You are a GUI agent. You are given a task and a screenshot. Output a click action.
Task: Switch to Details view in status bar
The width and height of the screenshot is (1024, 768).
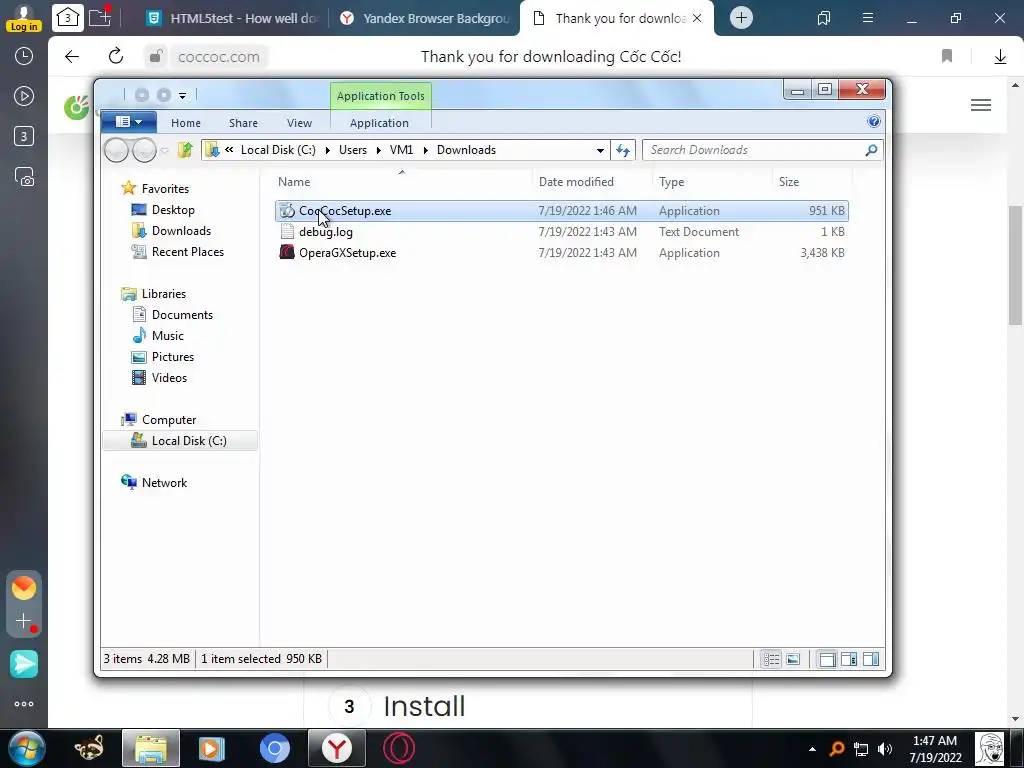(x=771, y=659)
